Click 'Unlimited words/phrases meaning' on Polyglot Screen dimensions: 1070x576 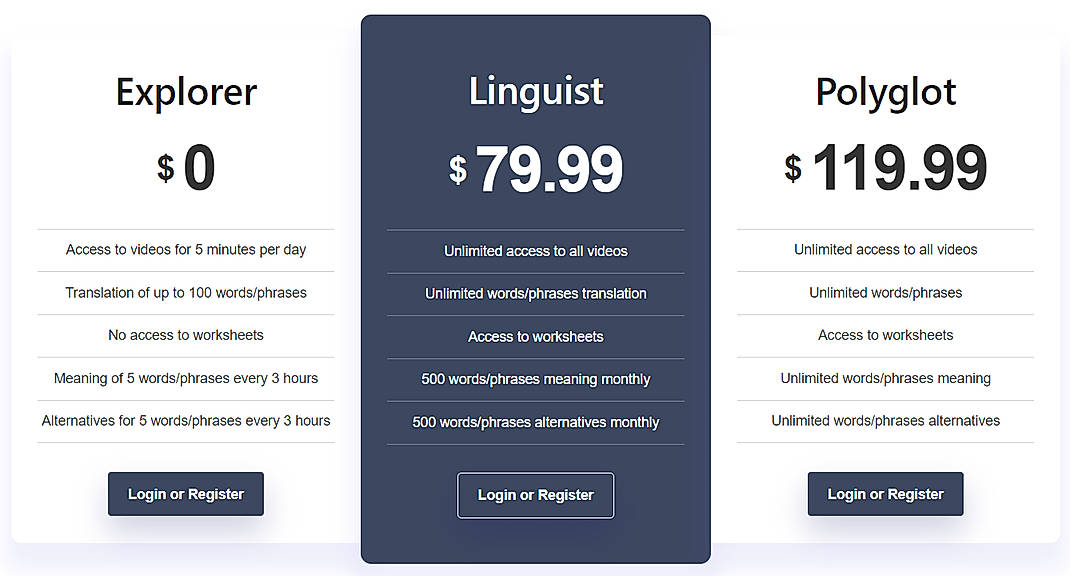coord(885,378)
